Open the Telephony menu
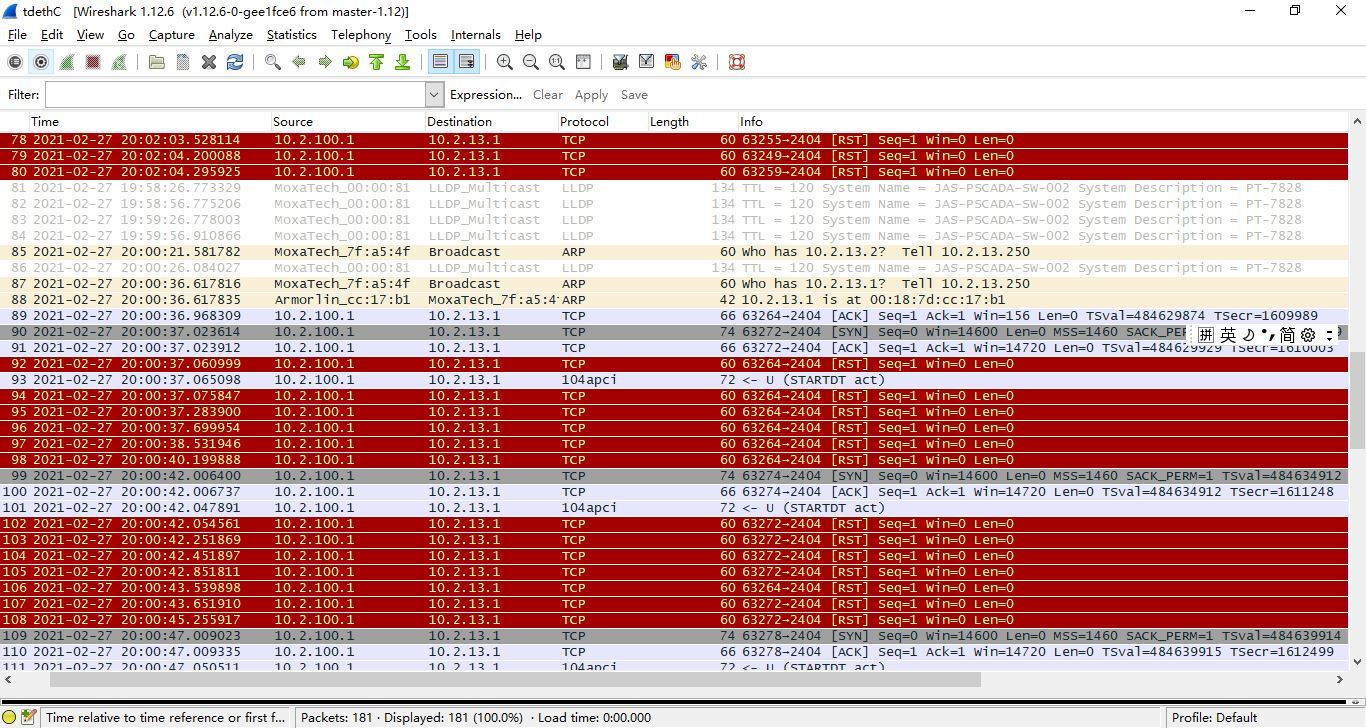This screenshot has width=1366, height=728. 361,34
